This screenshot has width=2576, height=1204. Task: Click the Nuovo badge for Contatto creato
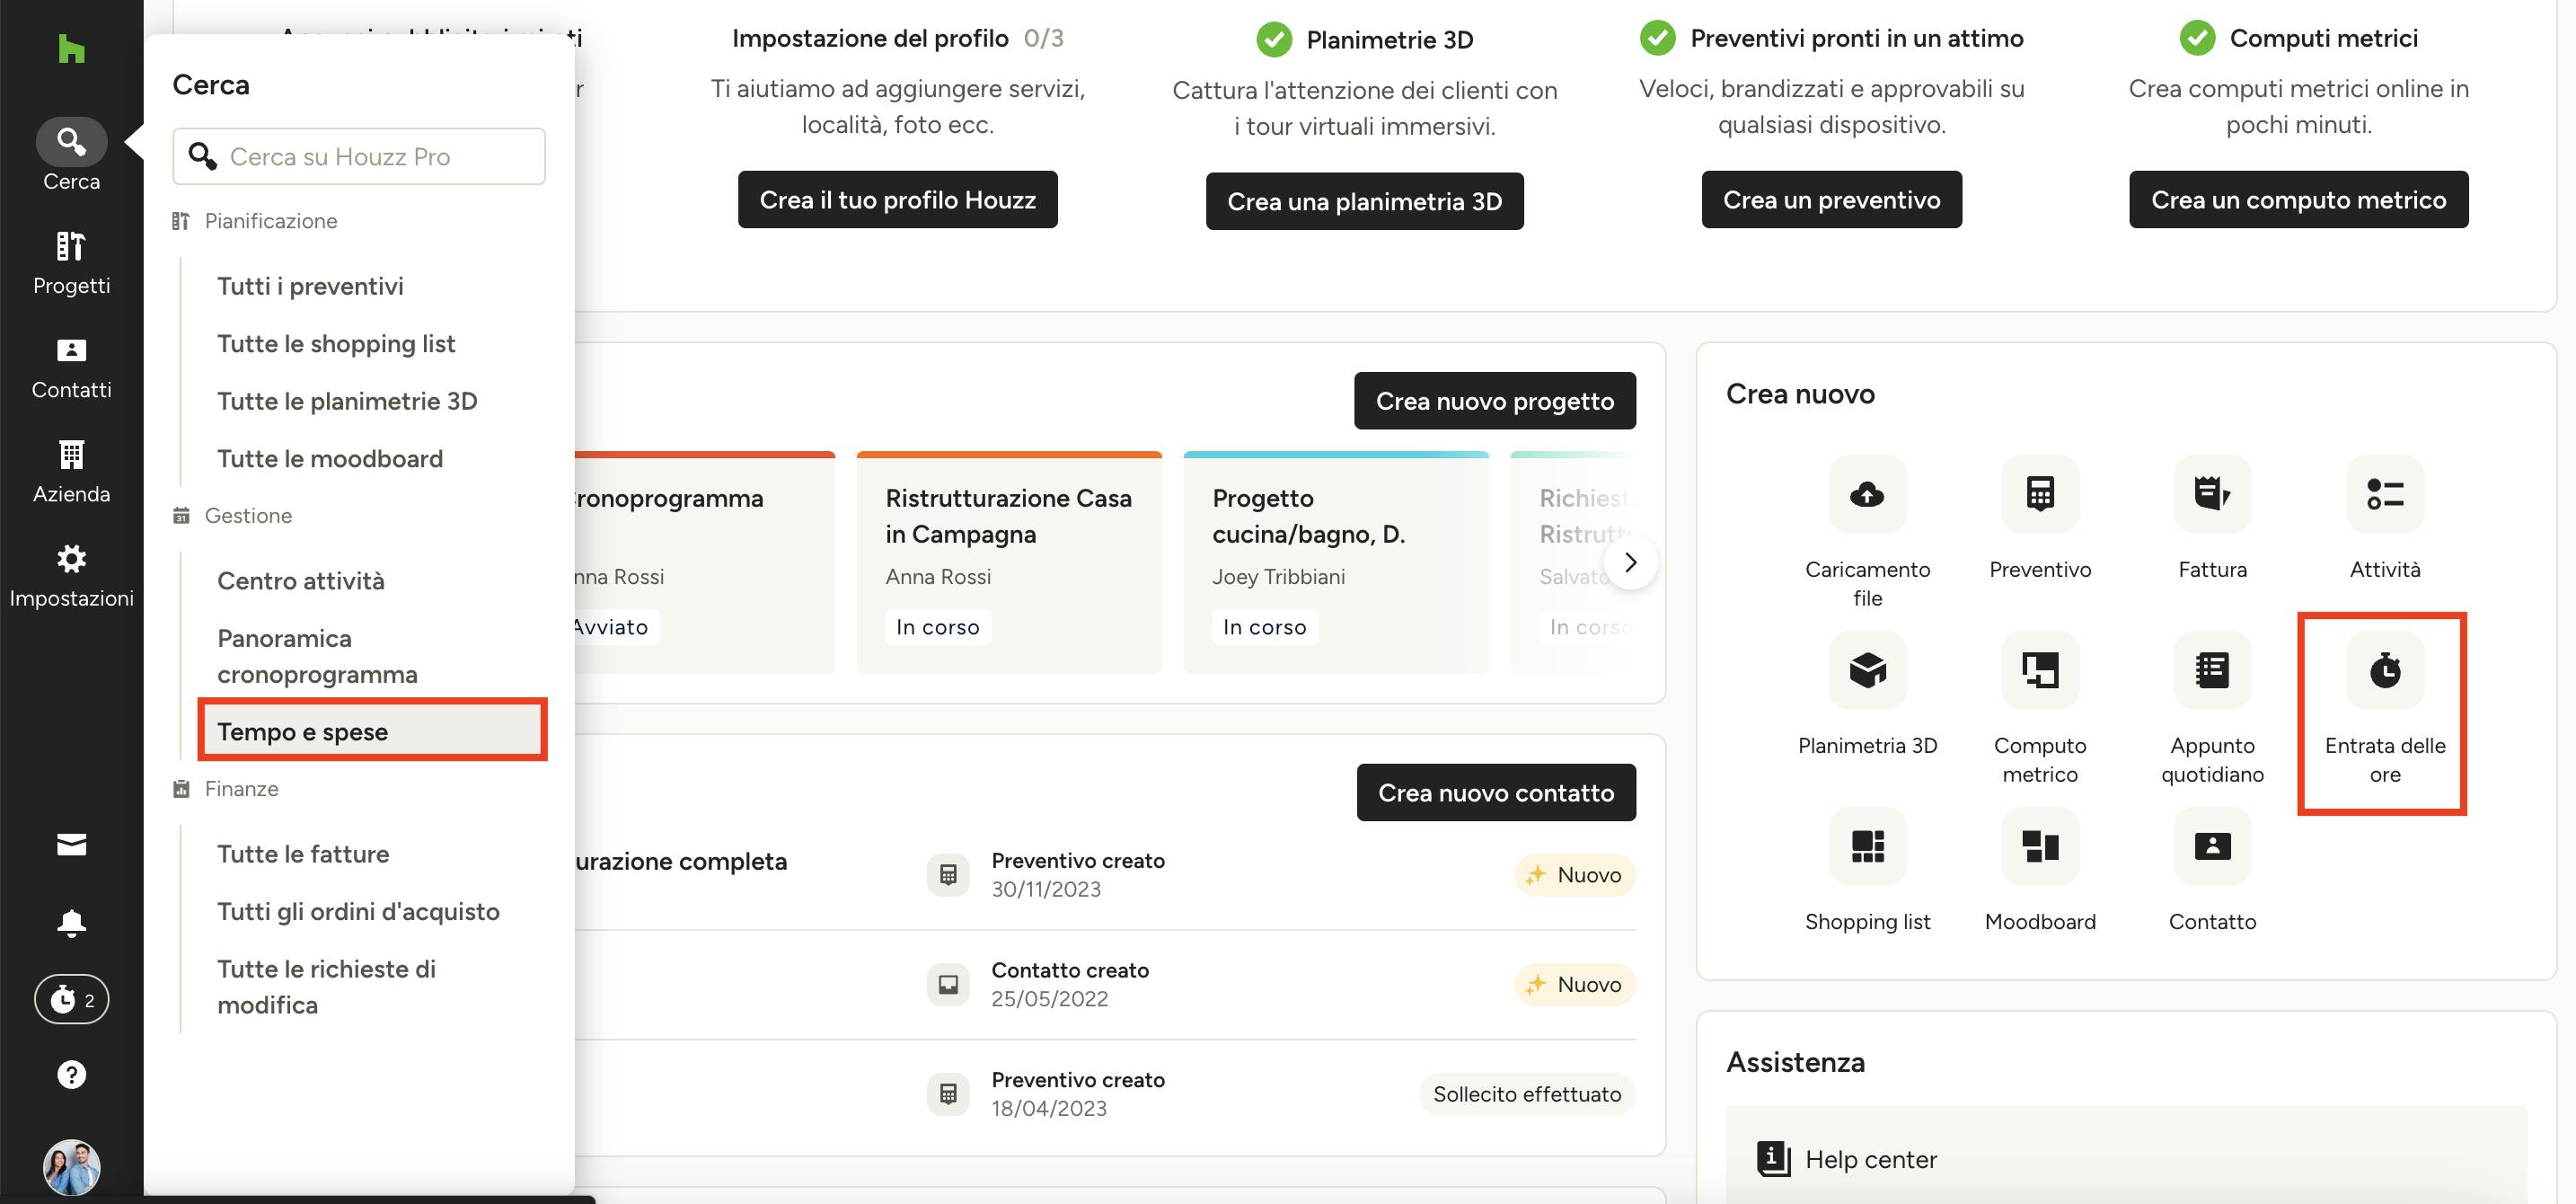[x=1574, y=984]
